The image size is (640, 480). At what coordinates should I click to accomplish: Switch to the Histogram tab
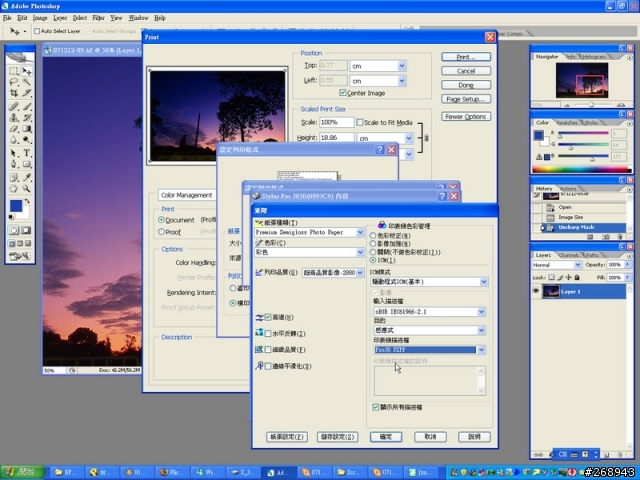coord(594,57)
